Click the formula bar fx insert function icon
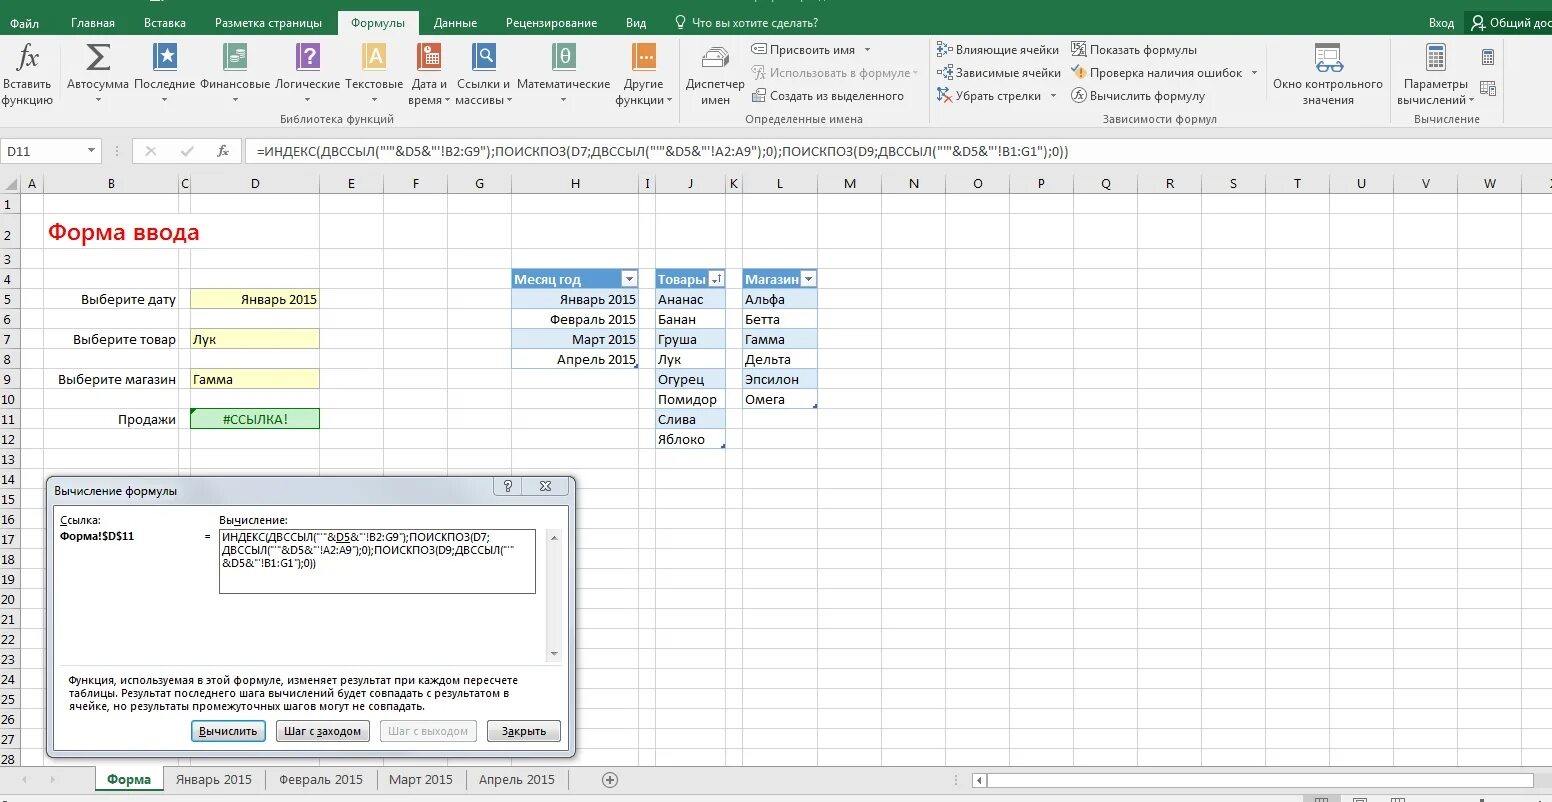This screenshot has height=802, width=1552. click(223, 151)
